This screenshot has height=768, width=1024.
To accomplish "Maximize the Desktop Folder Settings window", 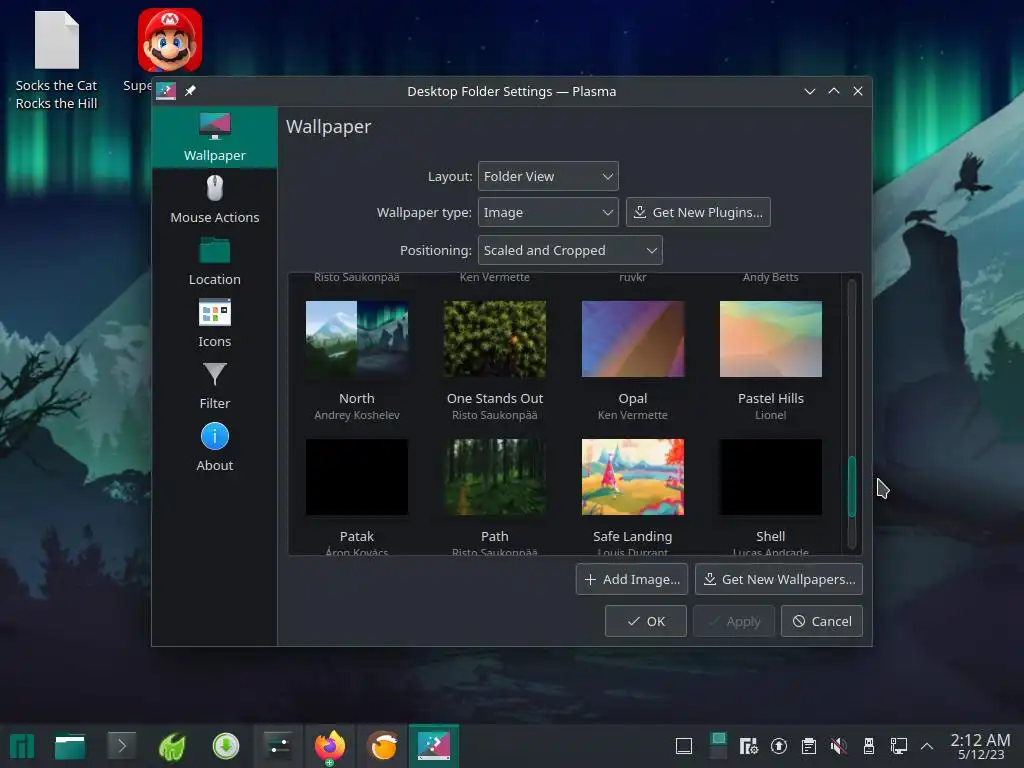I will [x=834, y=91].
